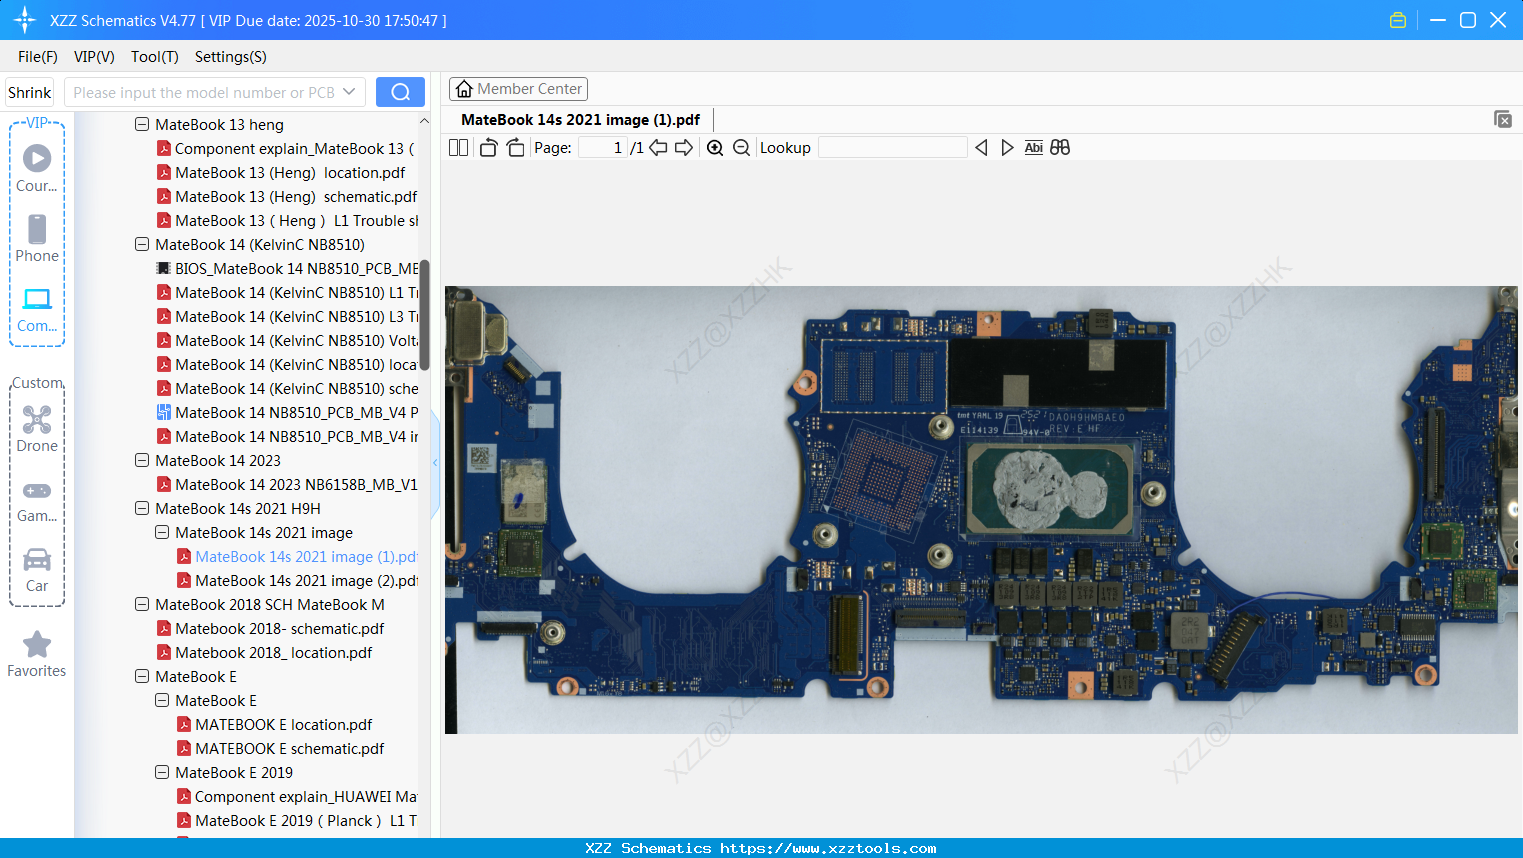
Task: Open the File menu
Action: click(x=38, y=57)
